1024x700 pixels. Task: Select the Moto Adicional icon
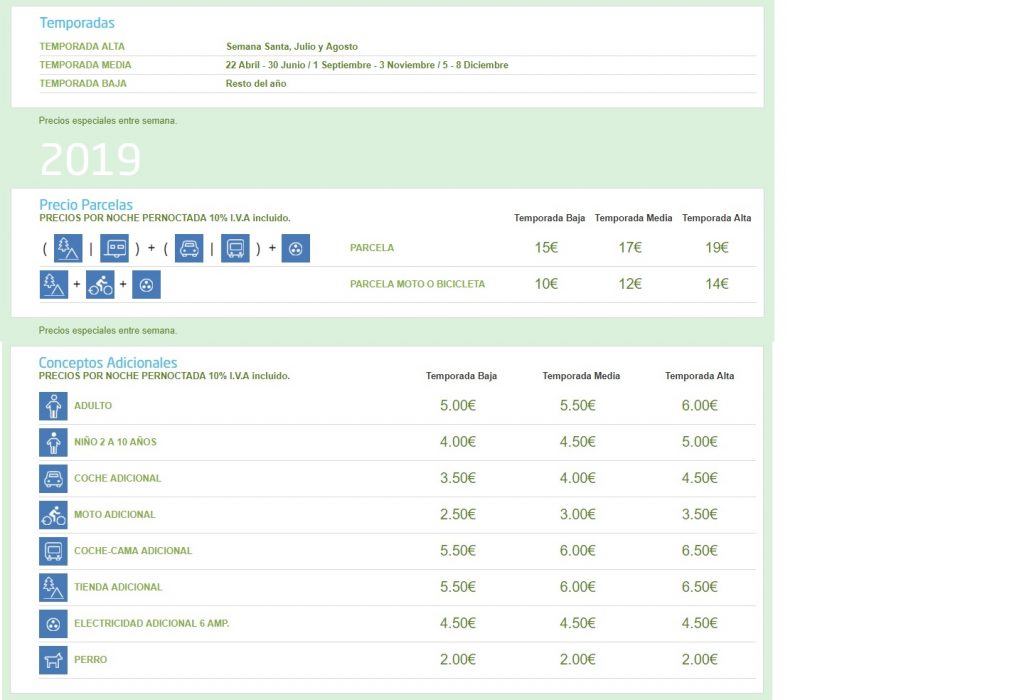pos(53,515)
